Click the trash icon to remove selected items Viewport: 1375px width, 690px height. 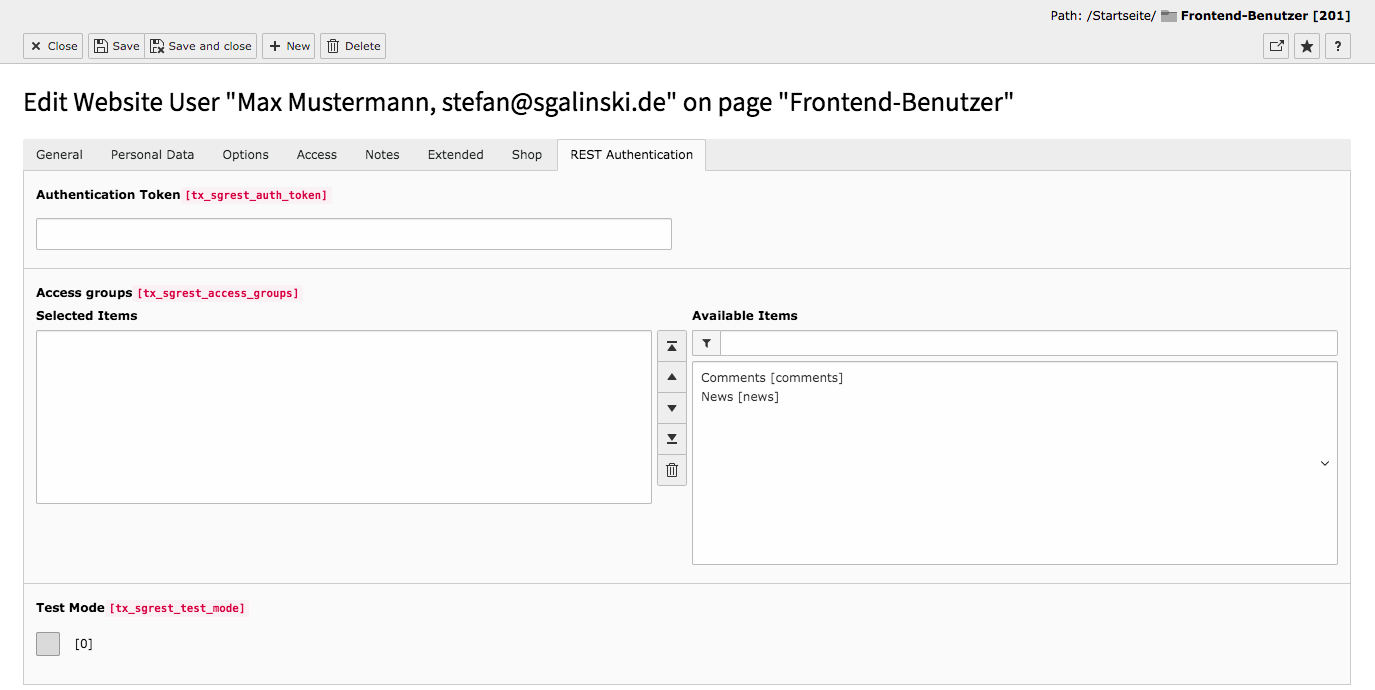[671, 470]
